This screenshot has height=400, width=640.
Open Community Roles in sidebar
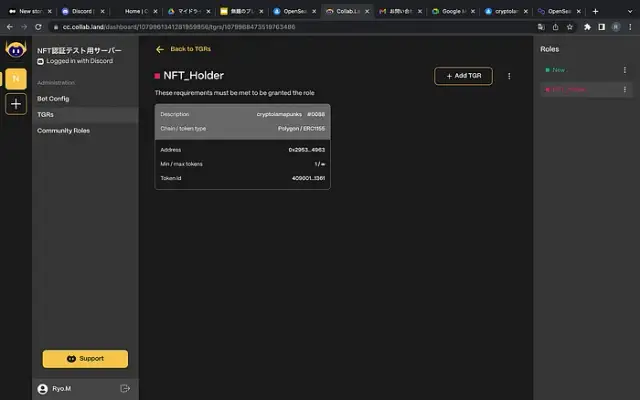pyautogui.click(x=63, y=130)
